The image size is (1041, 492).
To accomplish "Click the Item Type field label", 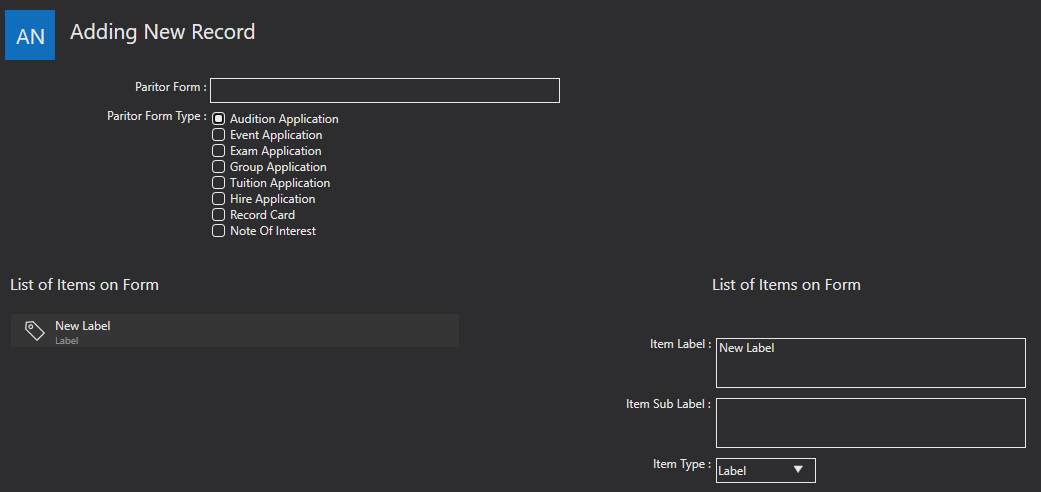I will 682,464.
